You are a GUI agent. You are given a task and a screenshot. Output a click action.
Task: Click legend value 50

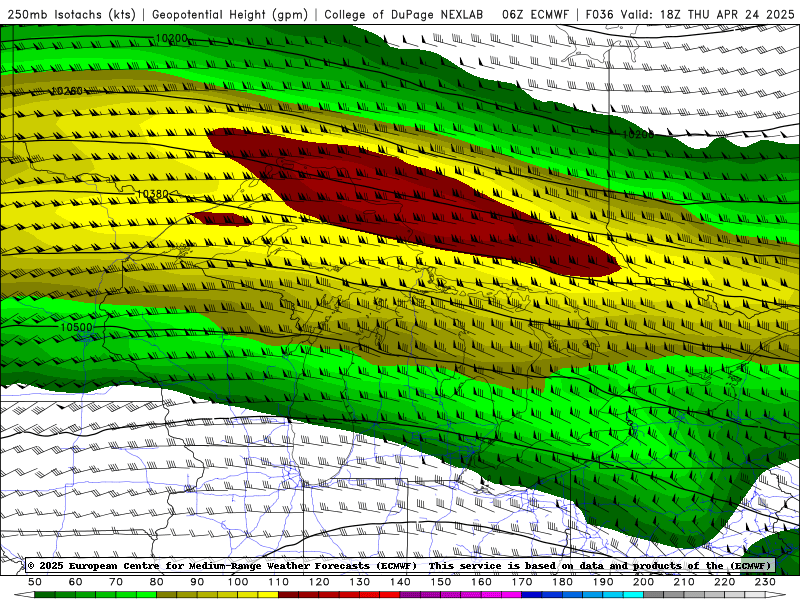pyautogui.click(x=35, y=582)
